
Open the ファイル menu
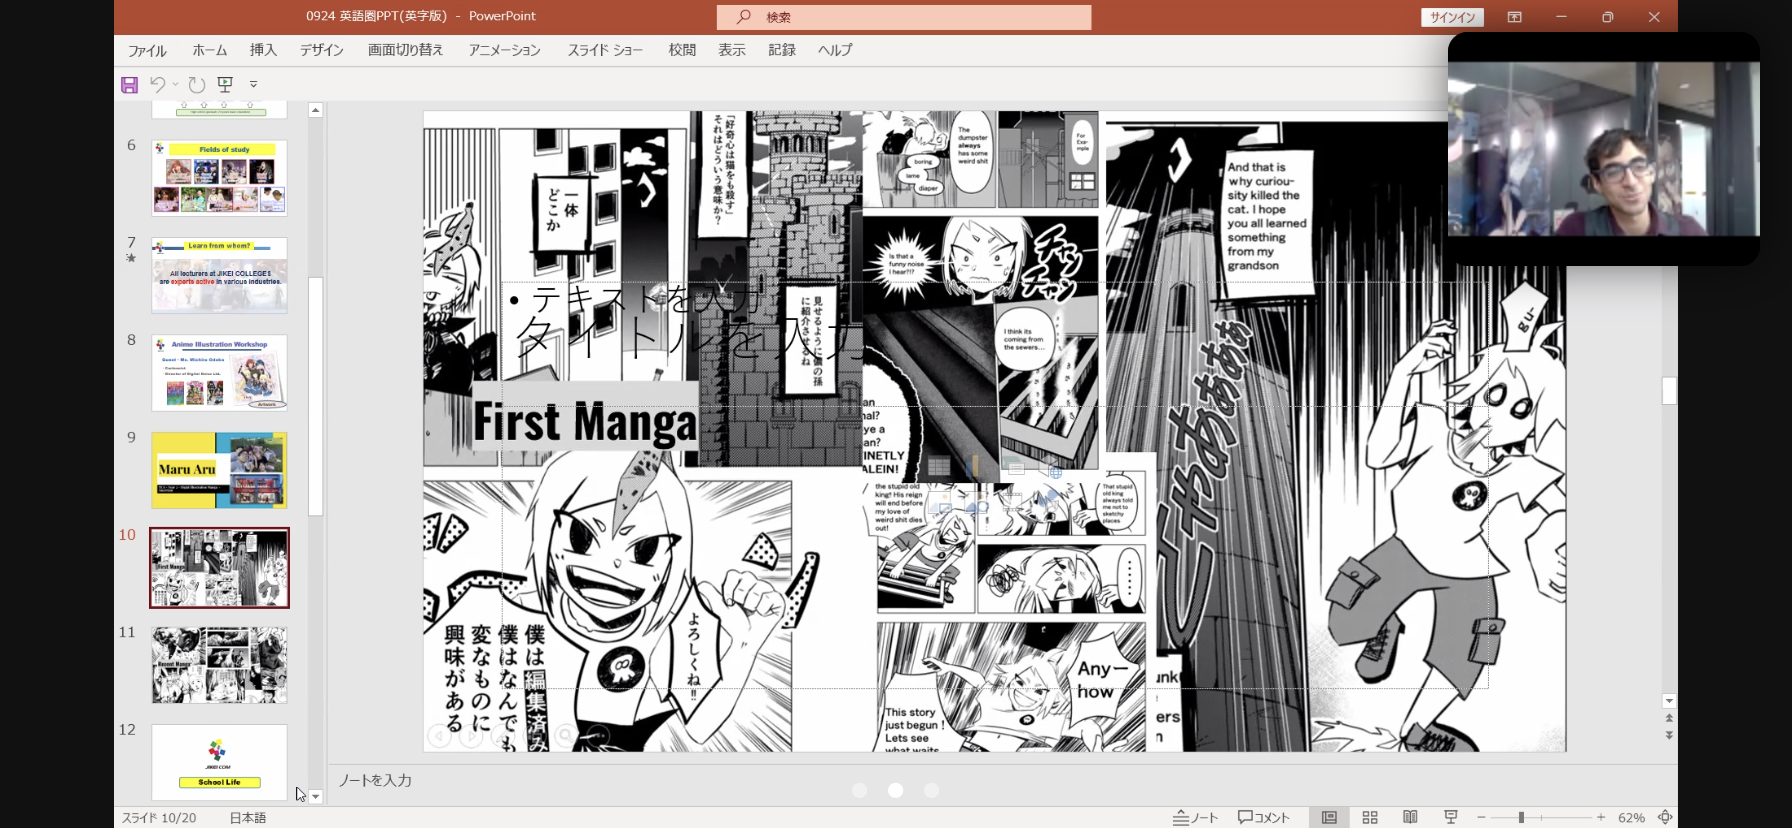click(147, 50)
